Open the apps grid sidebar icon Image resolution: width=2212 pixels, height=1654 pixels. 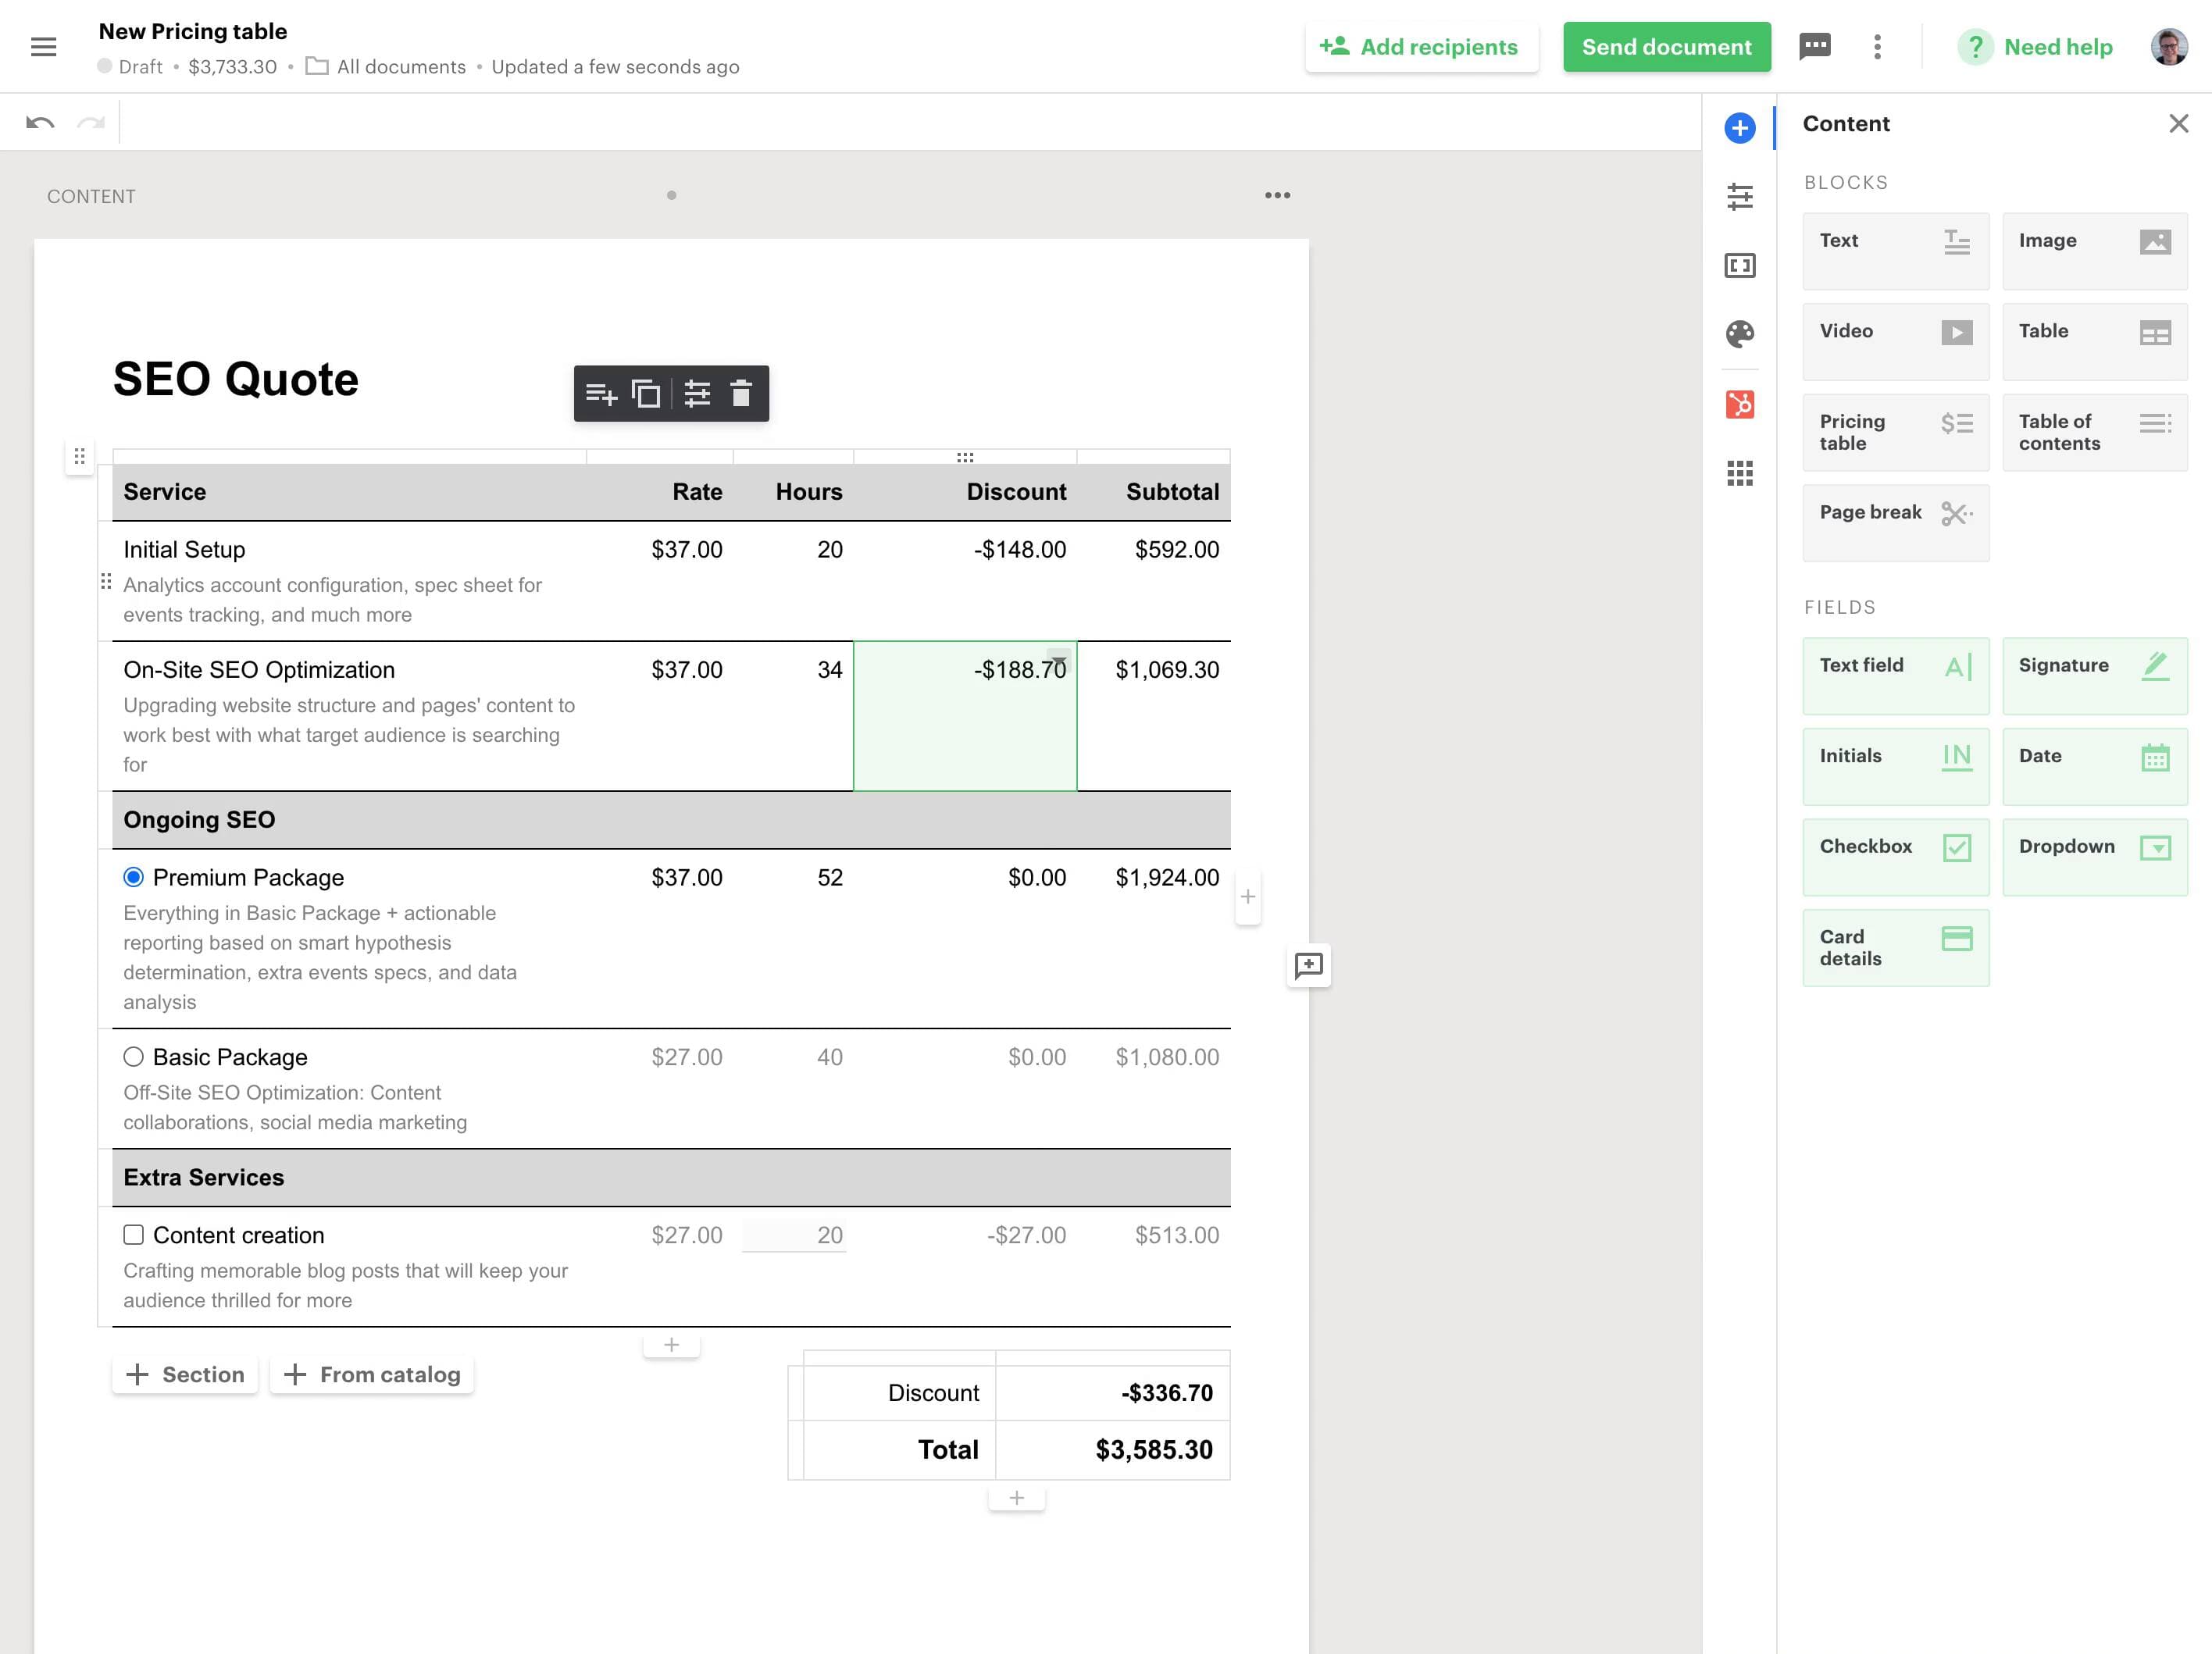pyautogui.click(x=1740, y=473)
